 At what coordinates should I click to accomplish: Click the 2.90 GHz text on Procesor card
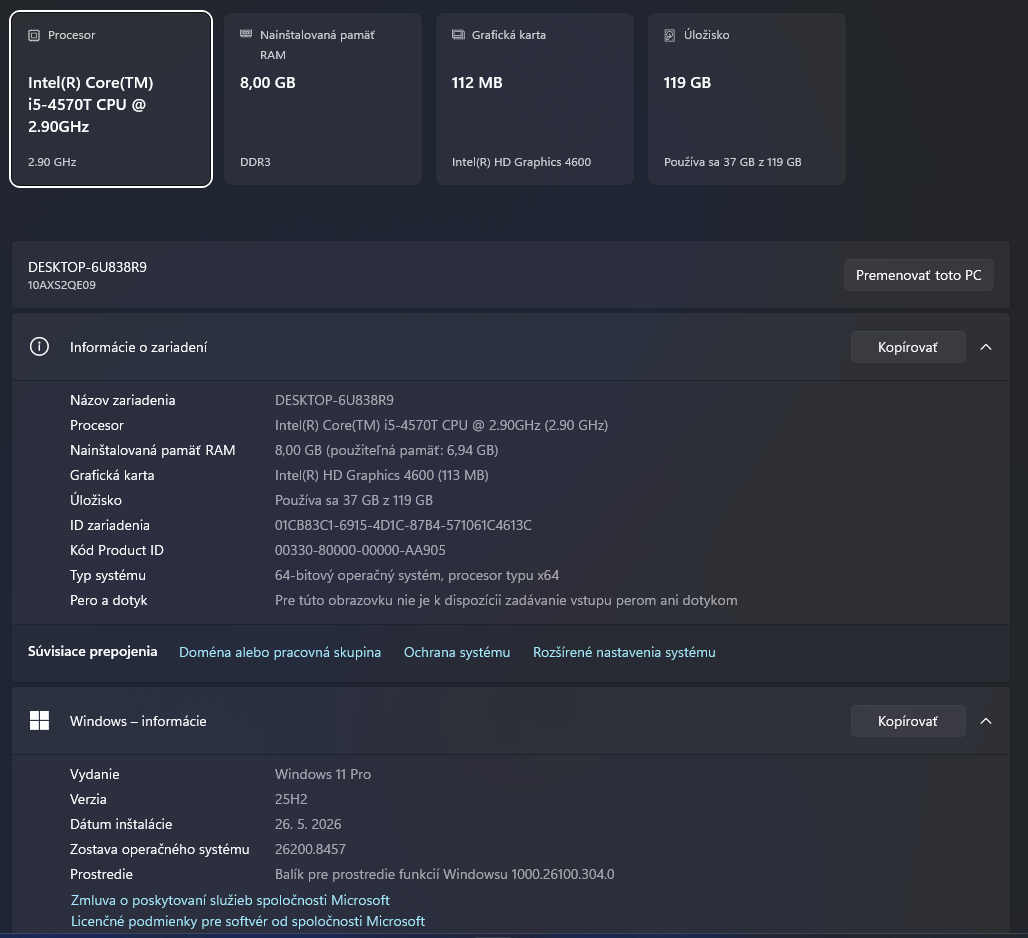(x=52, y=162)
